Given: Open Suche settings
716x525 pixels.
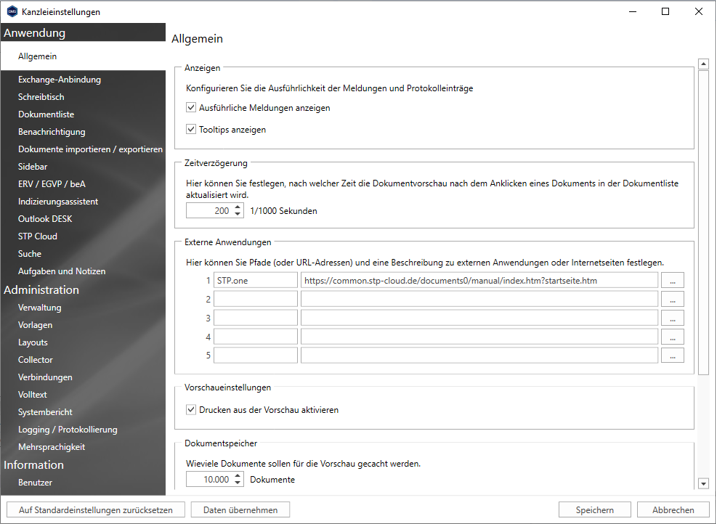Looking at the screenshot, I should tap(30, 253).
